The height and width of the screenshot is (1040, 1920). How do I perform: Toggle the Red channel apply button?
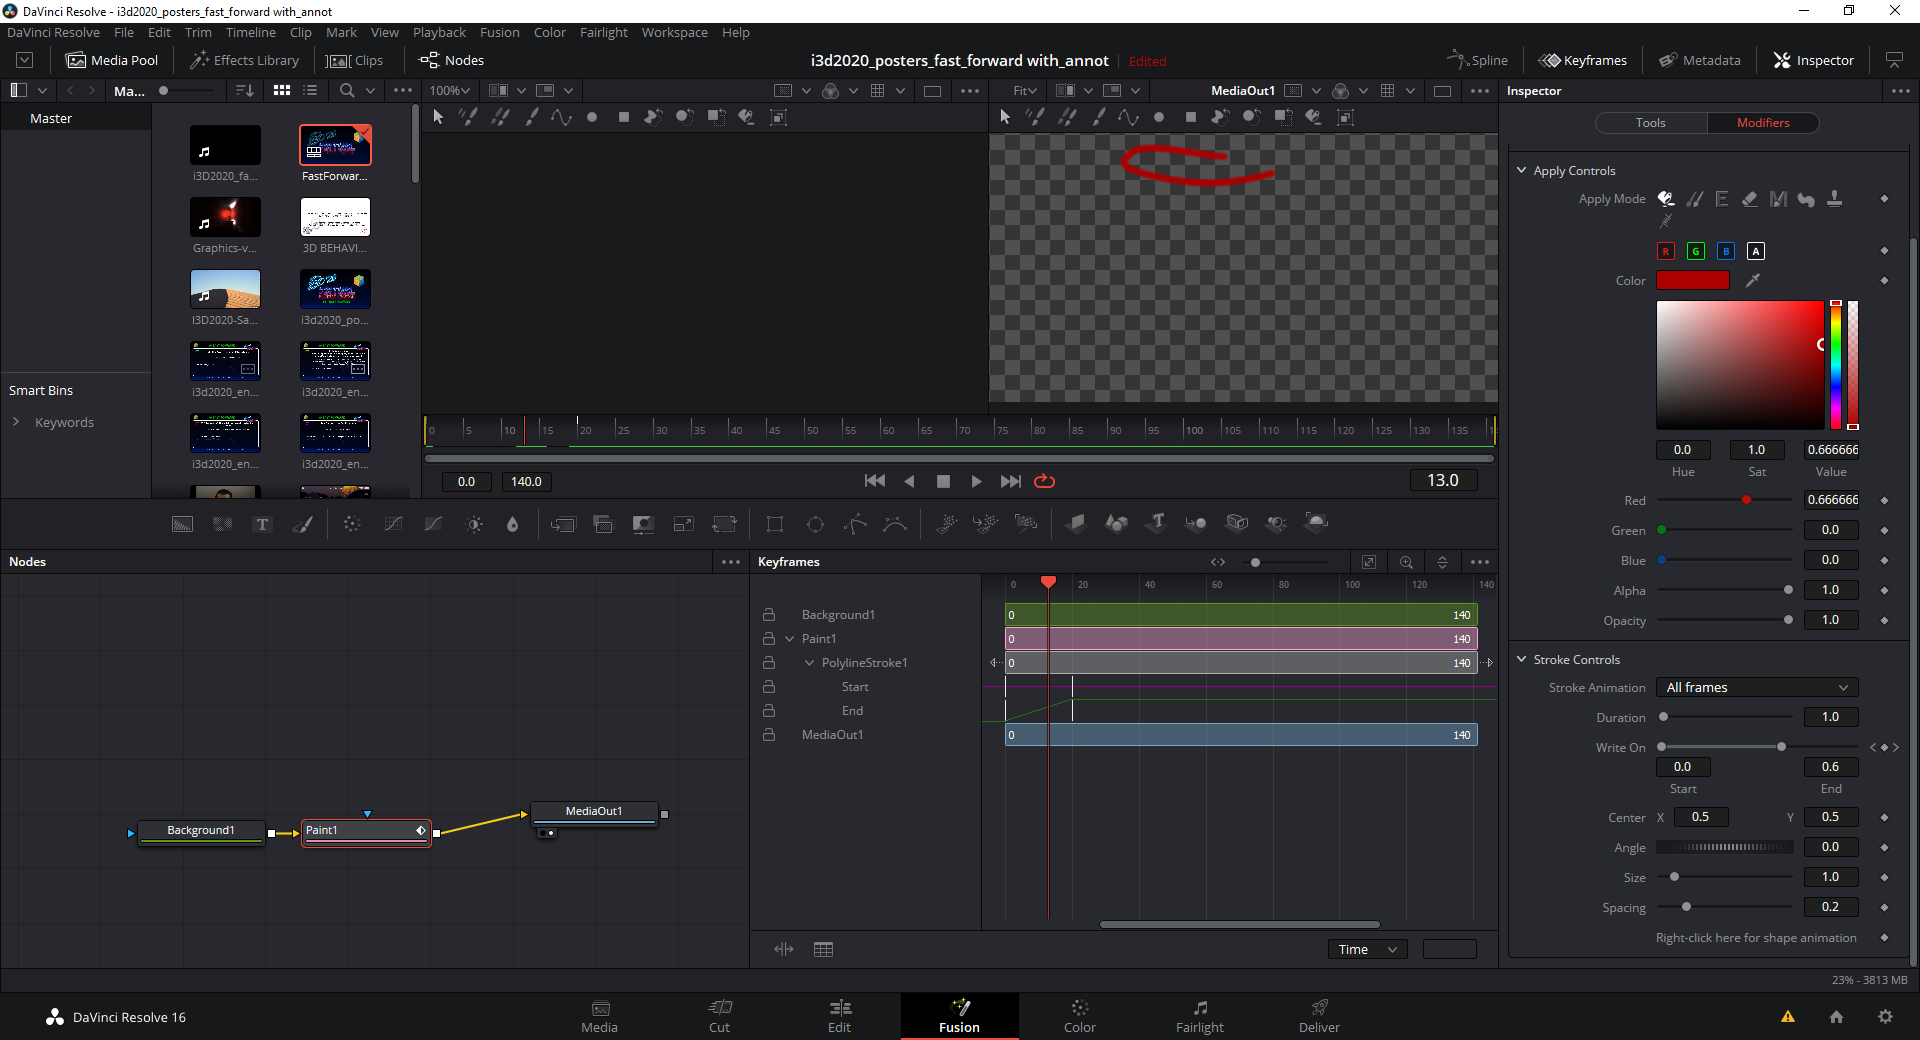[x=1665, y=251]
